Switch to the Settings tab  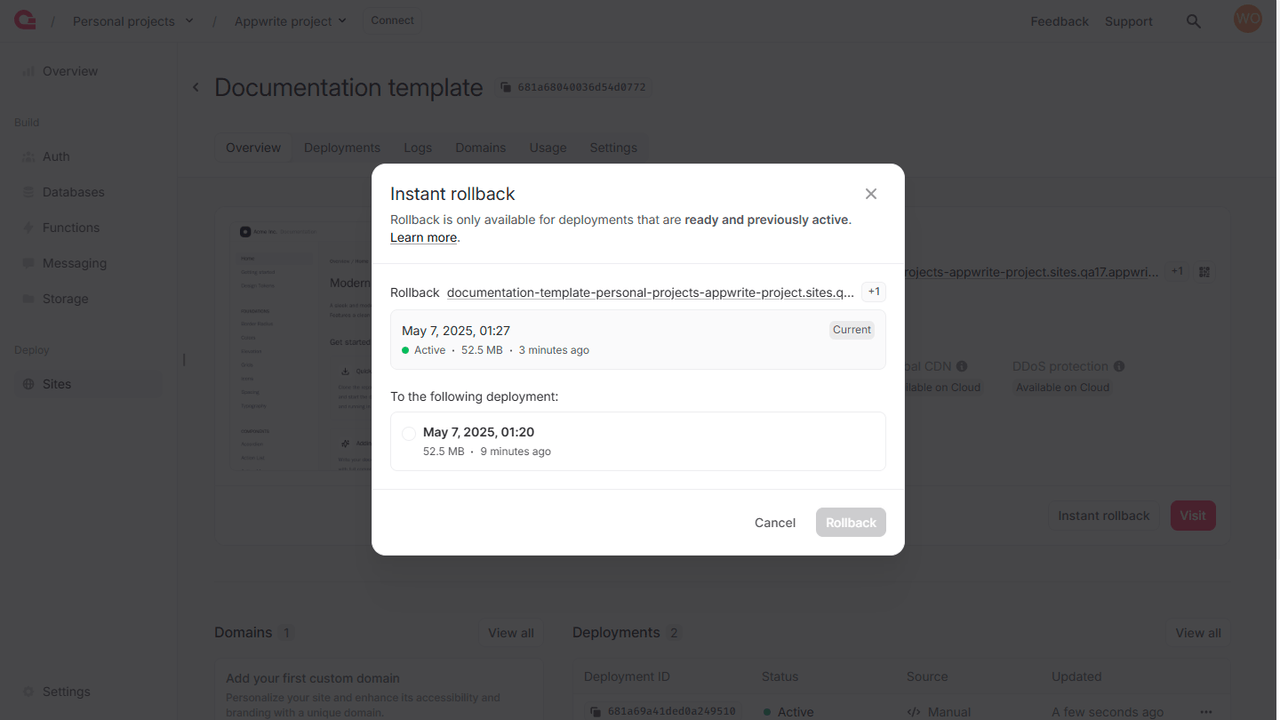pos(613,148)
